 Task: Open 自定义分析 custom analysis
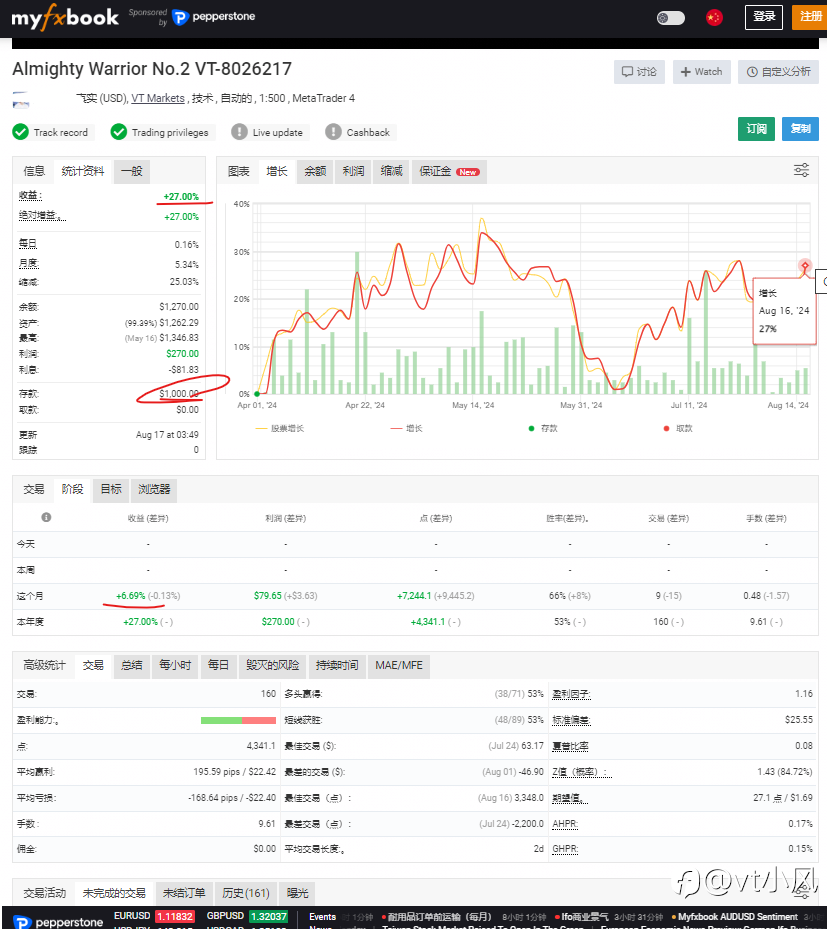coord(778,72)
